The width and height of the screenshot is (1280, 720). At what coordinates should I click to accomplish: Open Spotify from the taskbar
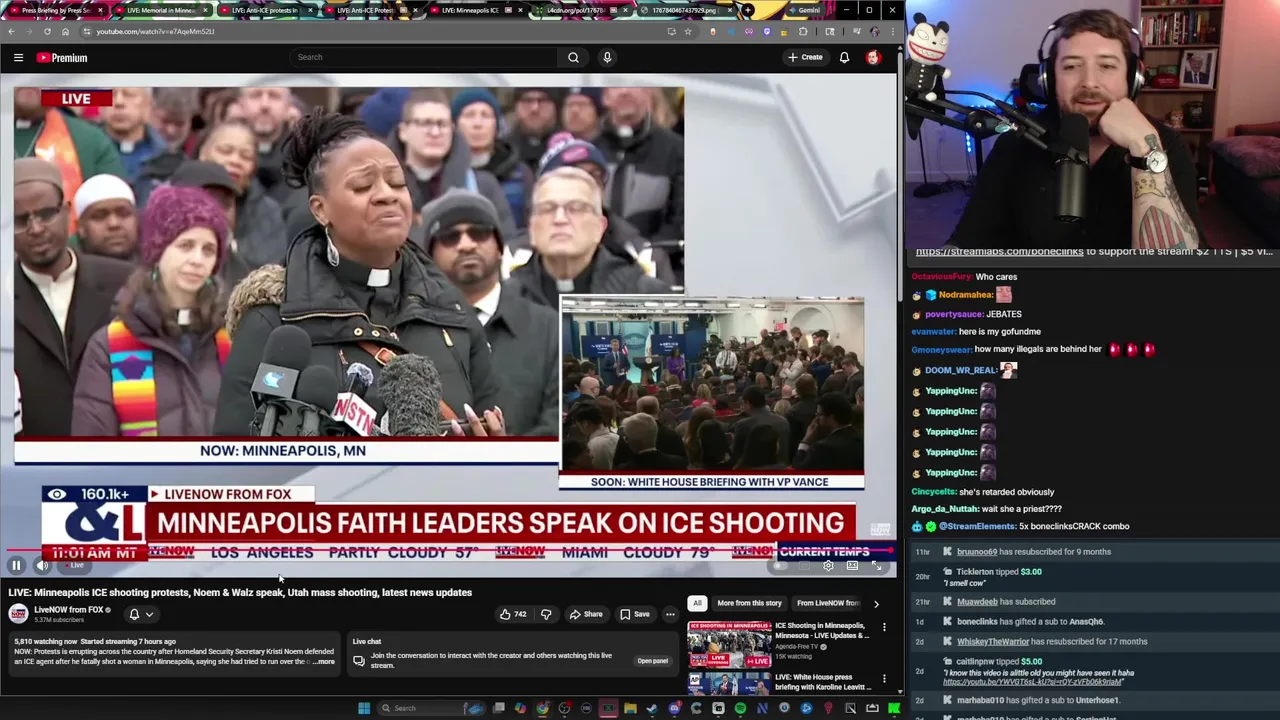pos(740,708)
